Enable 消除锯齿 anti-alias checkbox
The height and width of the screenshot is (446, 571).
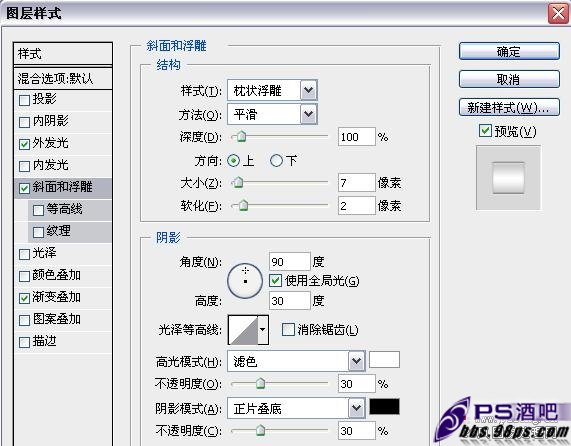[288, 330]
